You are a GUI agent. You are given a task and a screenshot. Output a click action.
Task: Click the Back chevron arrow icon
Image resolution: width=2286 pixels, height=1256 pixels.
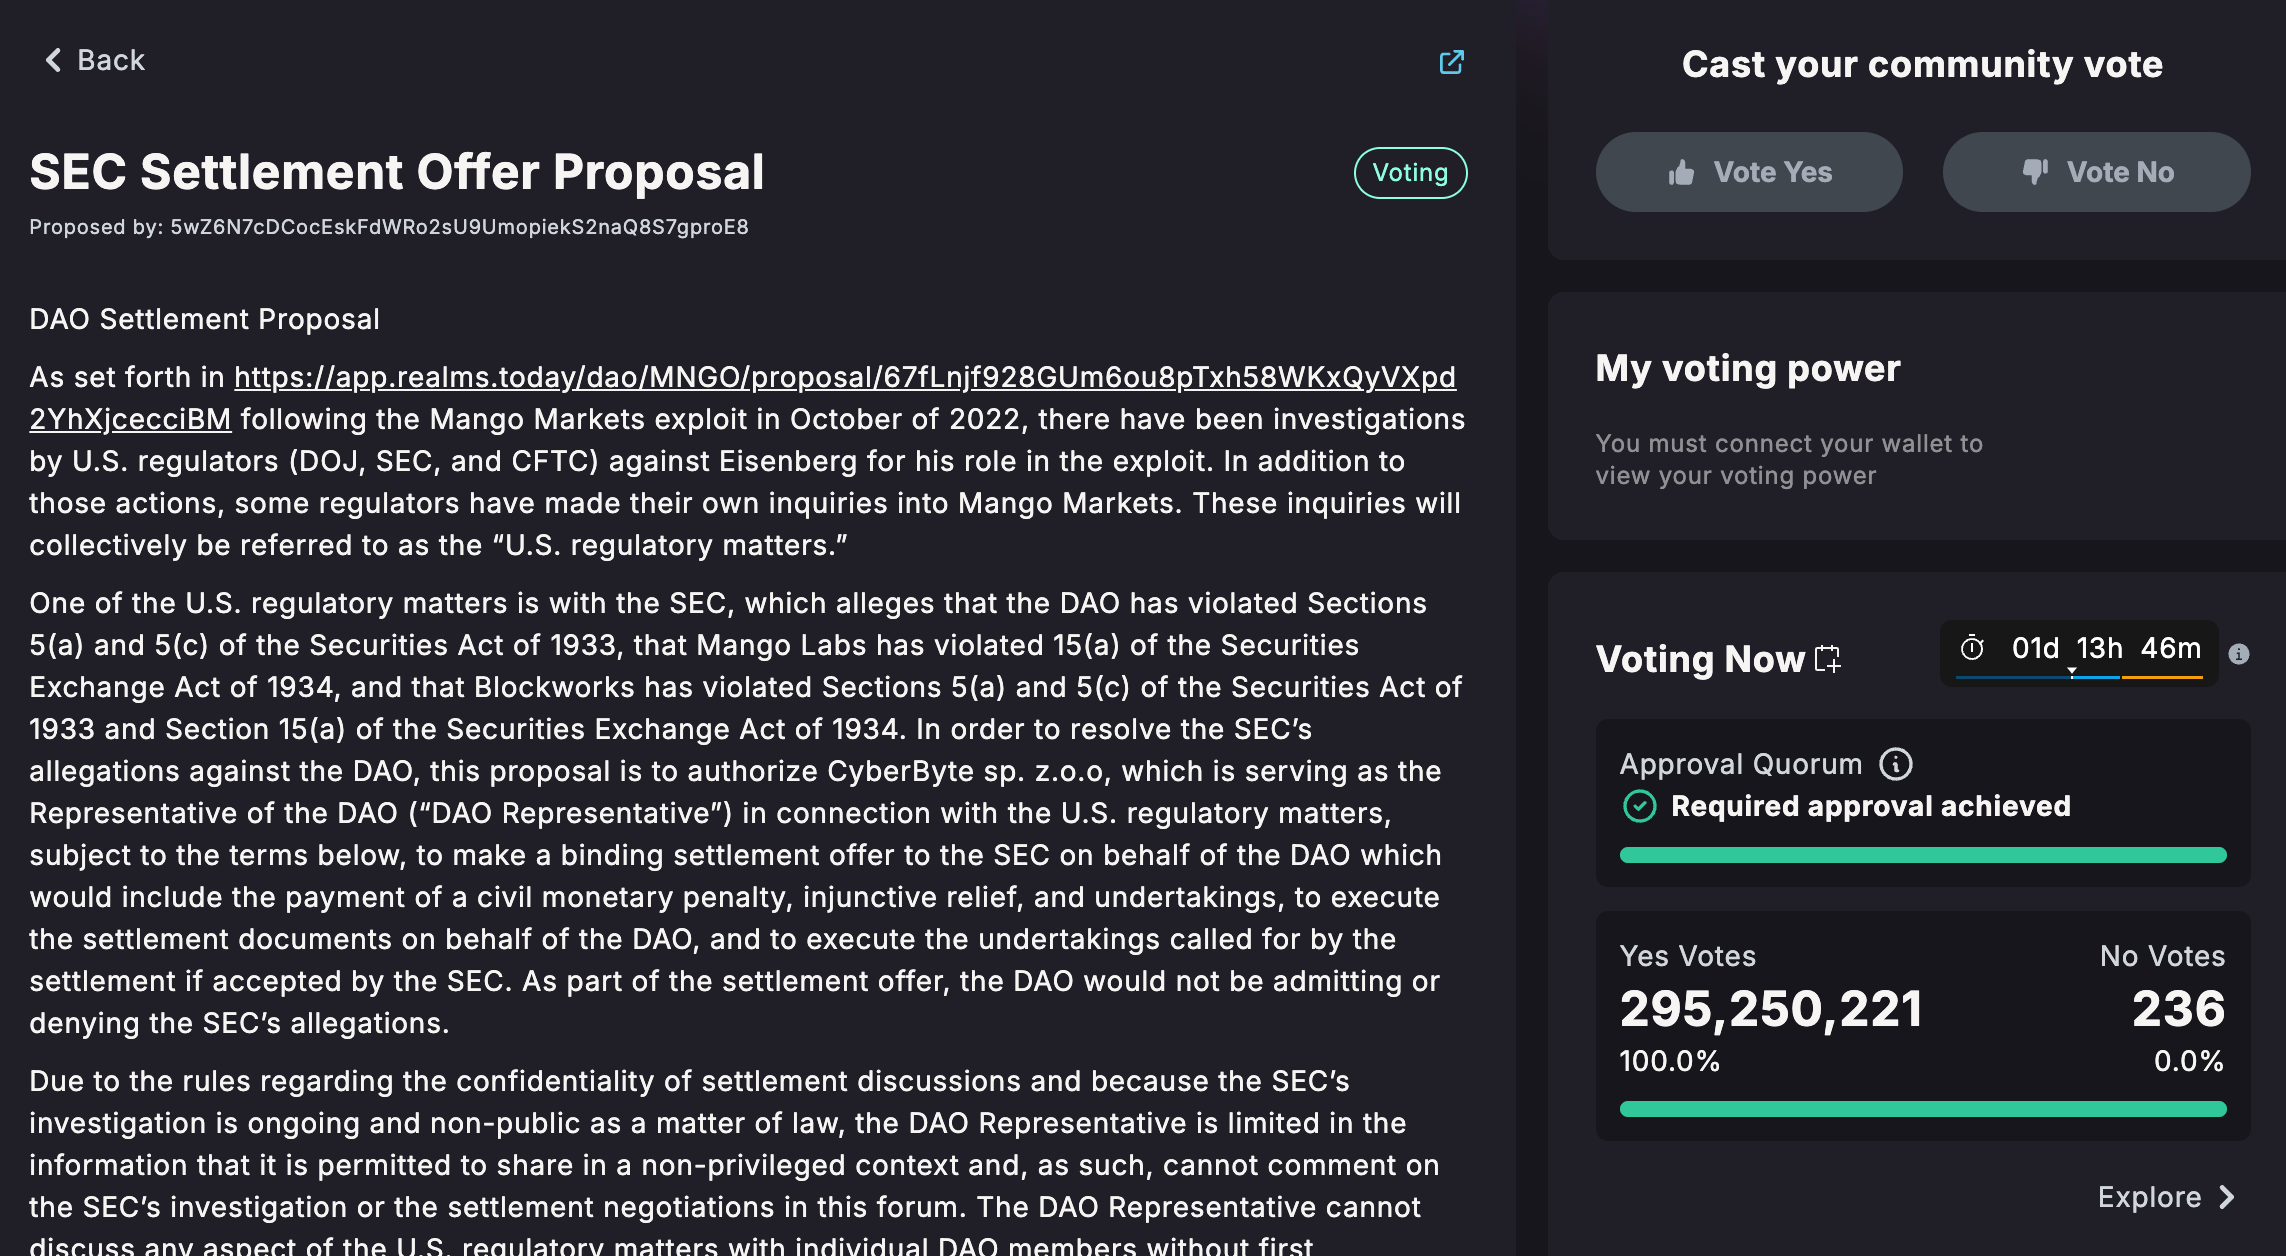[x=54, y=61]
